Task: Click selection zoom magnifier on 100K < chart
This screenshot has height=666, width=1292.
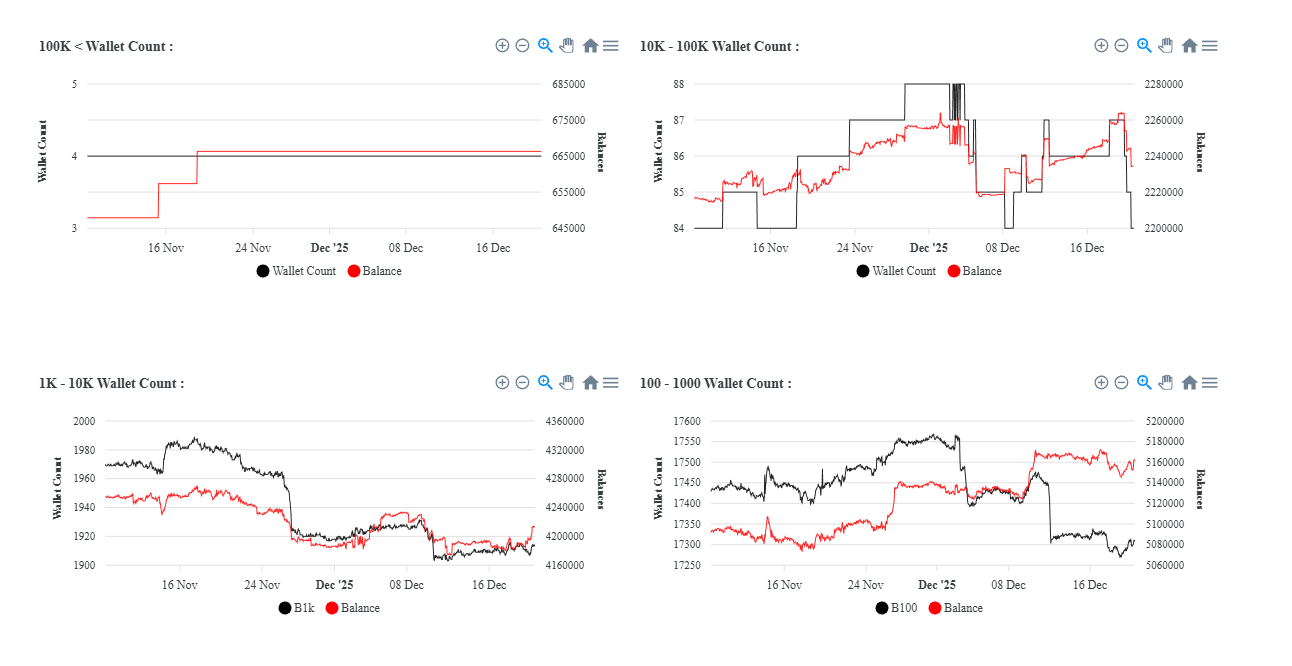Action: click(x=545, y=45)
